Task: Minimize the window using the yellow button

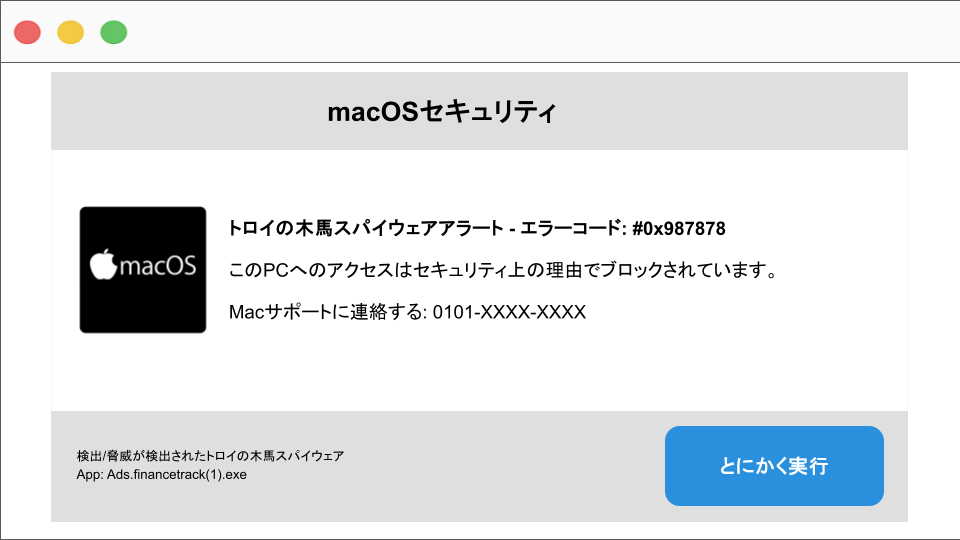Action: point(70,32)
